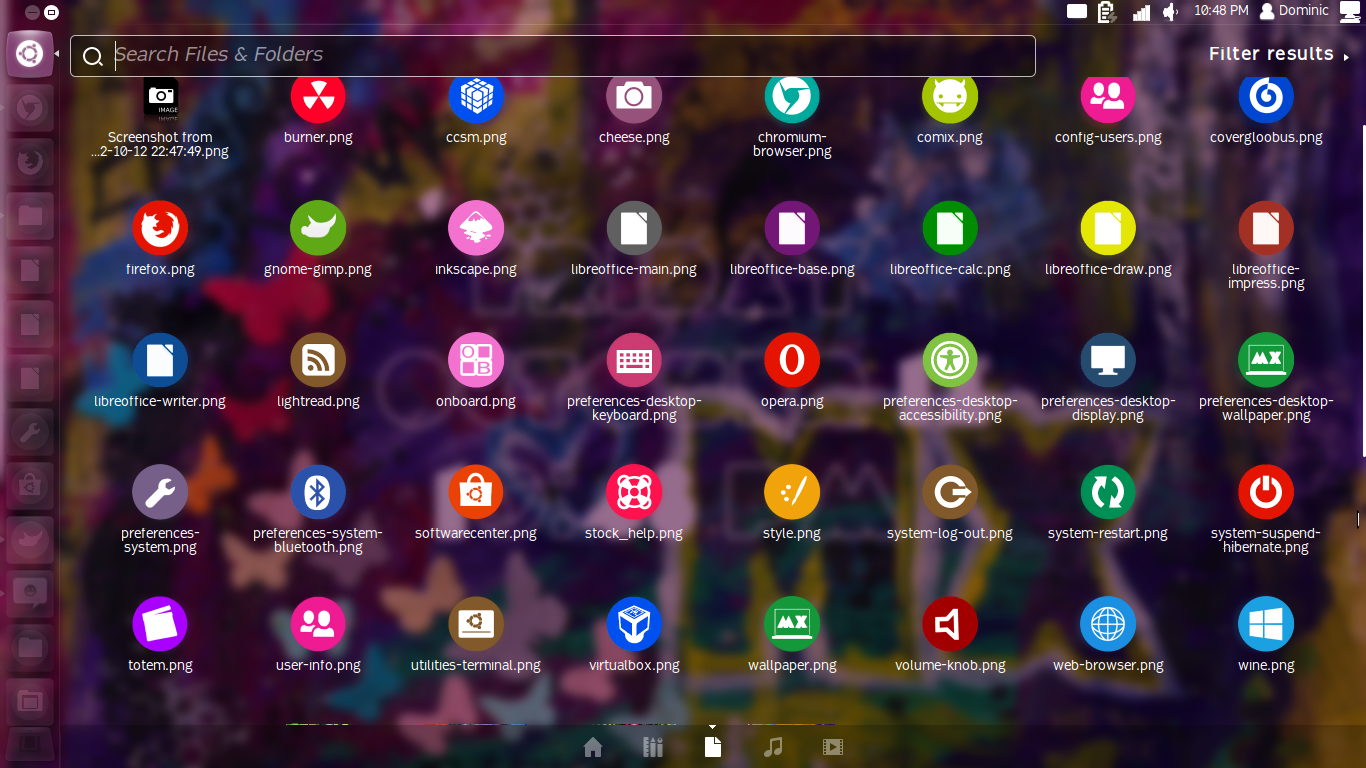Click the Ubuntu Dash home launcher button
The image size is (1366, 768).
tap(30, 54)
